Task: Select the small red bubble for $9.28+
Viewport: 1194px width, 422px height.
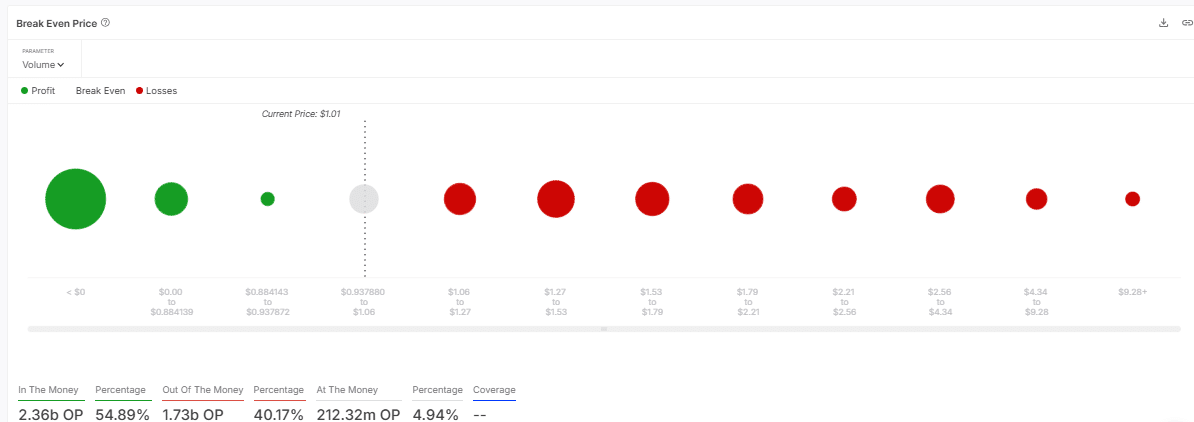Action: (x=1132, y=199)
